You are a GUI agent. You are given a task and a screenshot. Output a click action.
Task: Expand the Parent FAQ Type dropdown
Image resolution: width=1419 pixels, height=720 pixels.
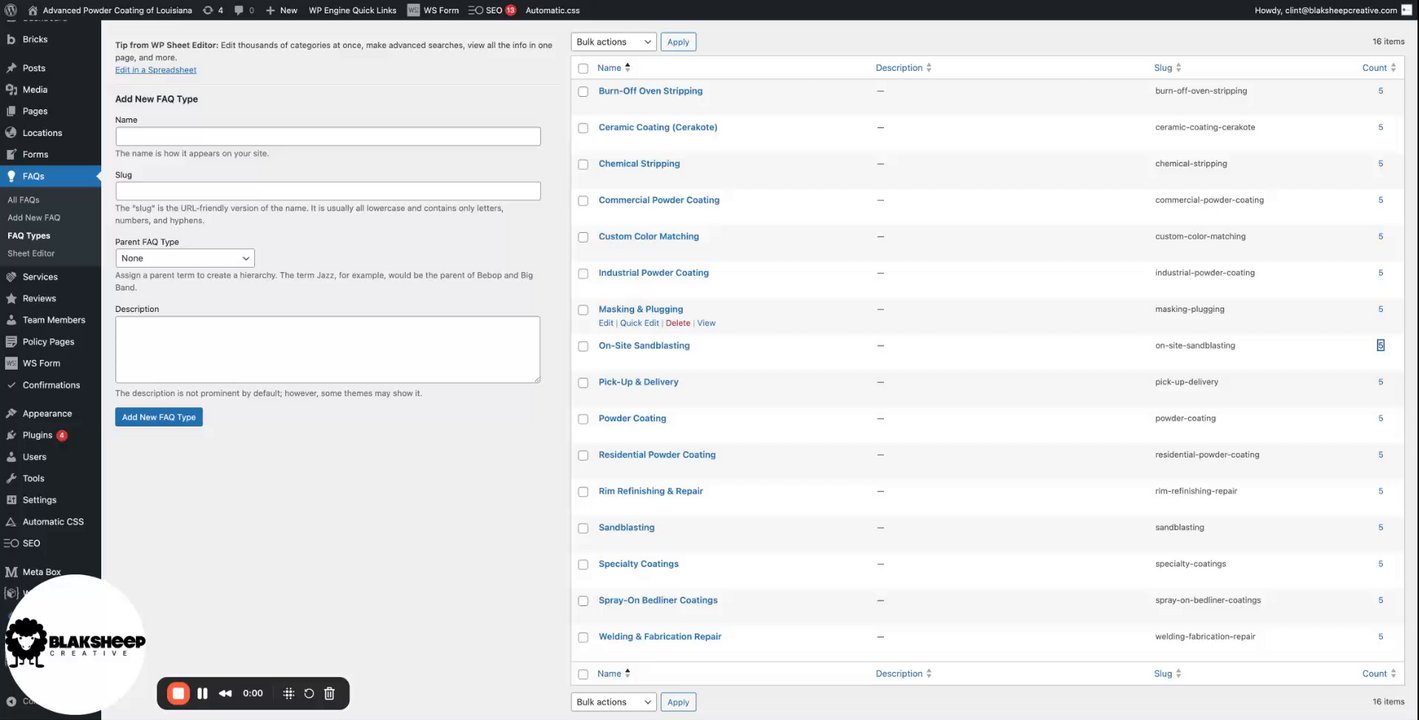coord(185,258)
